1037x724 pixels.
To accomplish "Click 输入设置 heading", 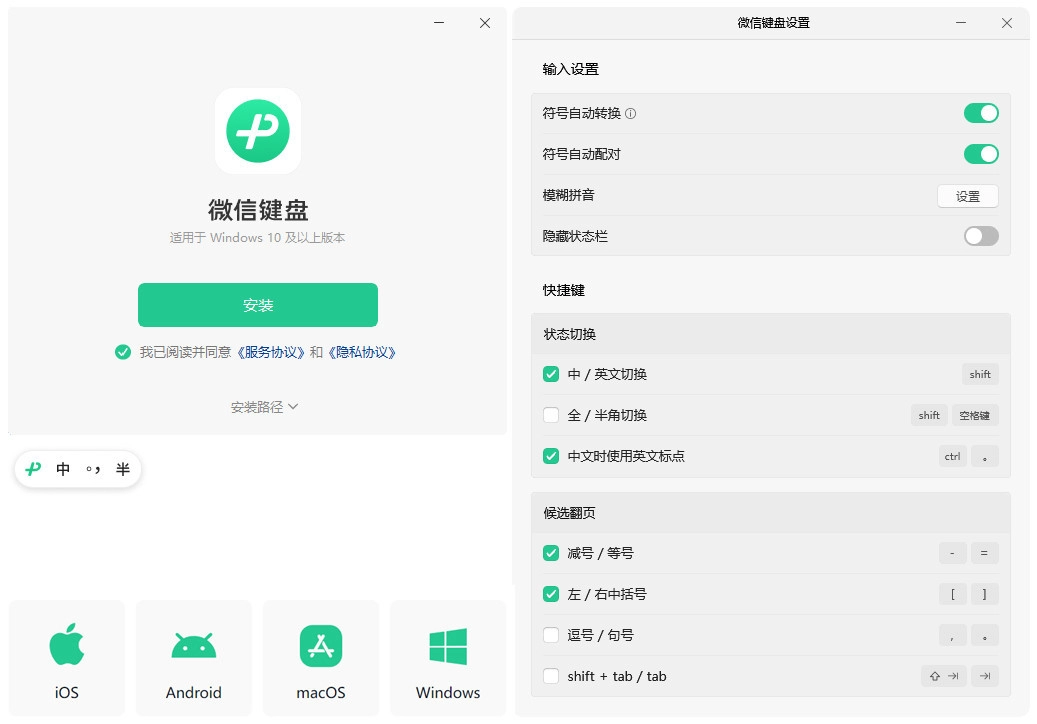I will click(x=570, y=69).
